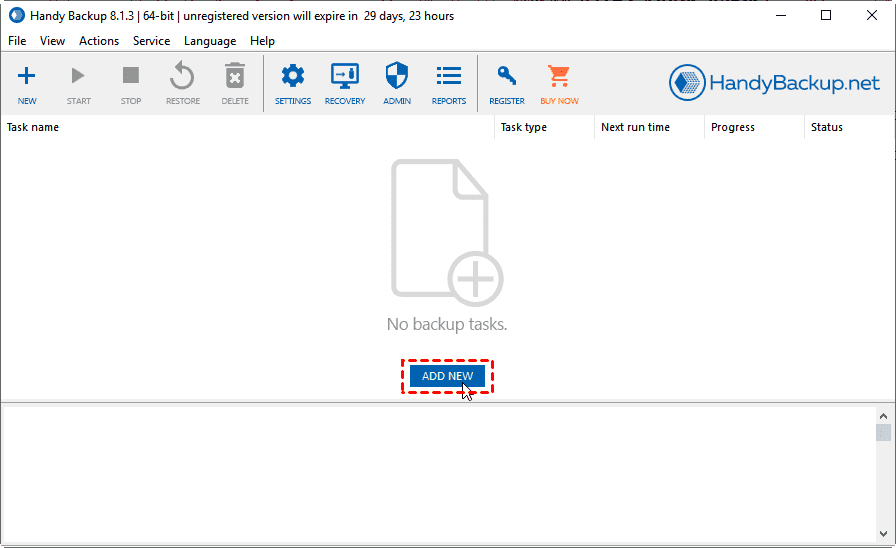Maximize the Handy Backup window

point(826,15)
